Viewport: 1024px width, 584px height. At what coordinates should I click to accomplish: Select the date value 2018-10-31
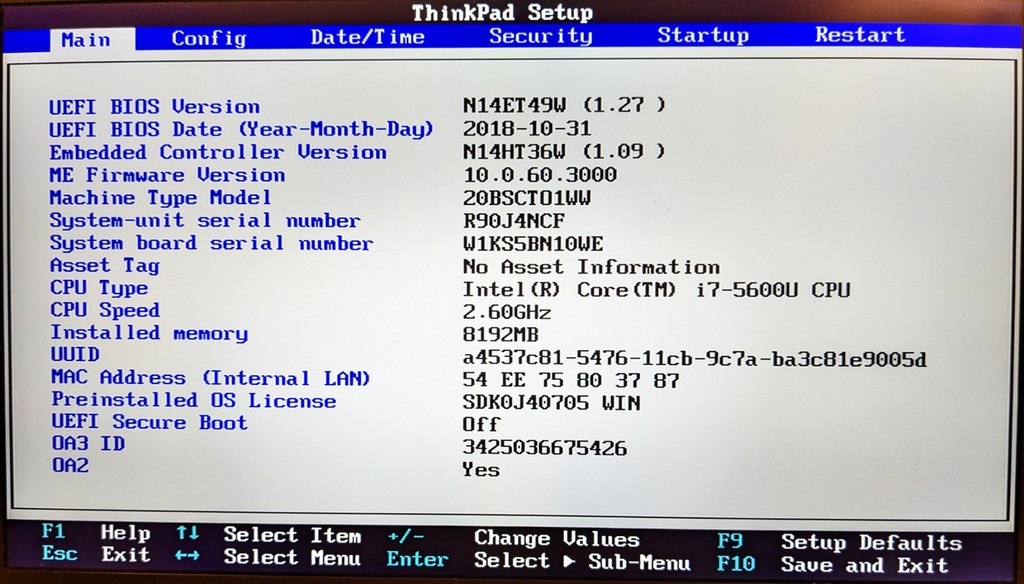coord(527,128)
